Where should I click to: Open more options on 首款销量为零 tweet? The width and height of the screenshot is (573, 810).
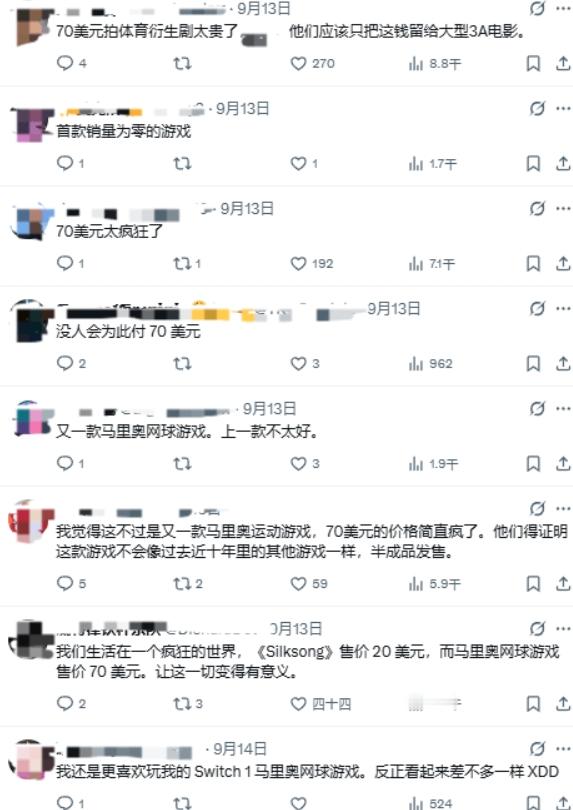[x=563, y=108]
